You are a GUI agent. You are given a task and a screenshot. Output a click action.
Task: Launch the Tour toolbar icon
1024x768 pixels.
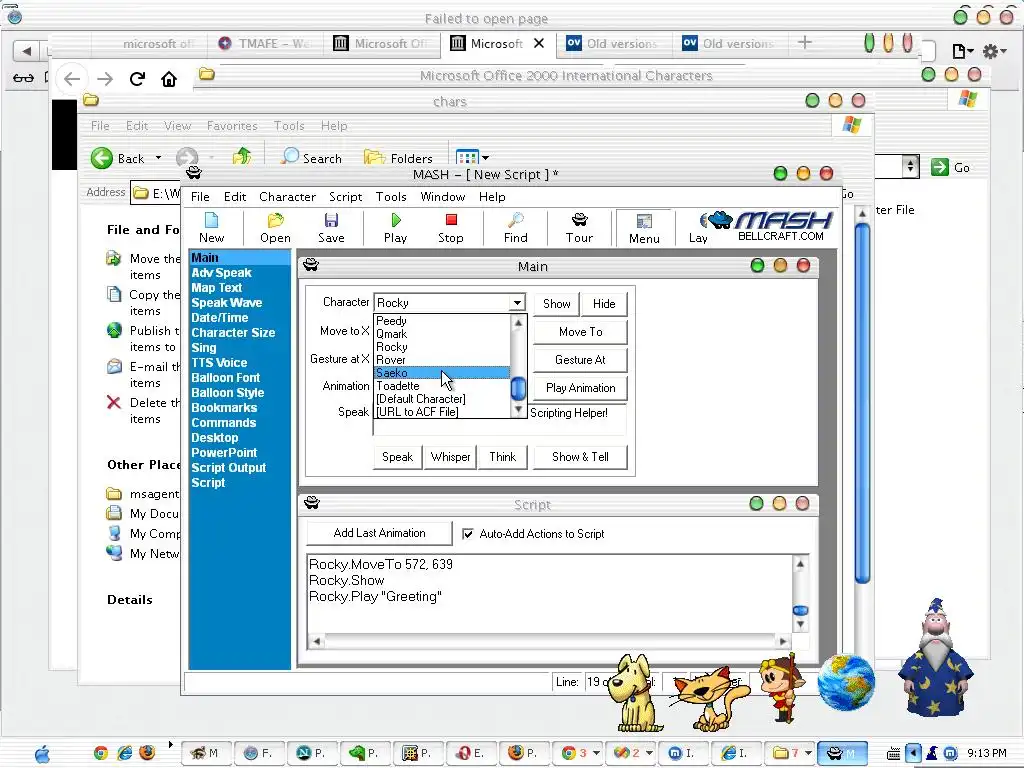coord(579,228)
